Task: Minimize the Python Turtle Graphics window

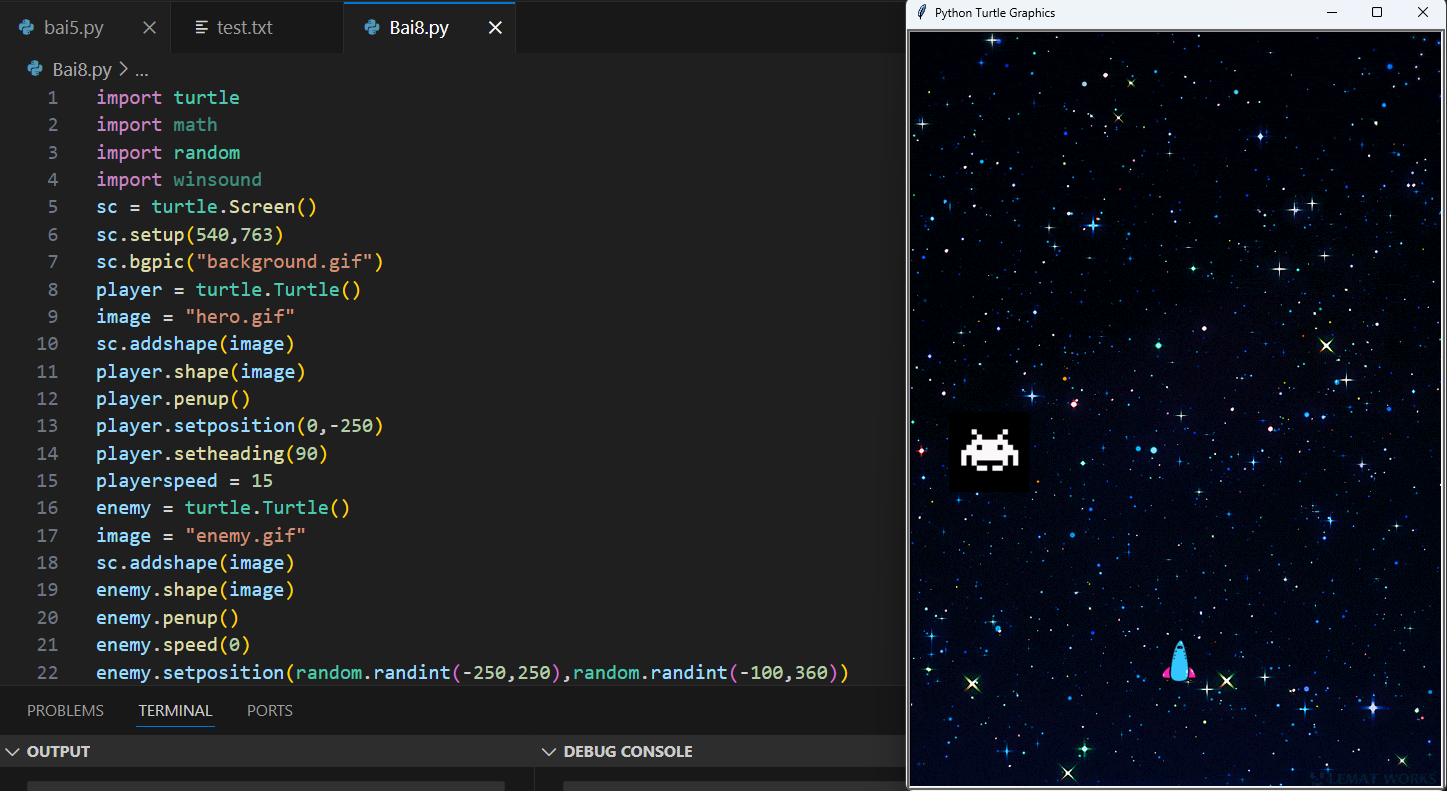Action: 1331,13
